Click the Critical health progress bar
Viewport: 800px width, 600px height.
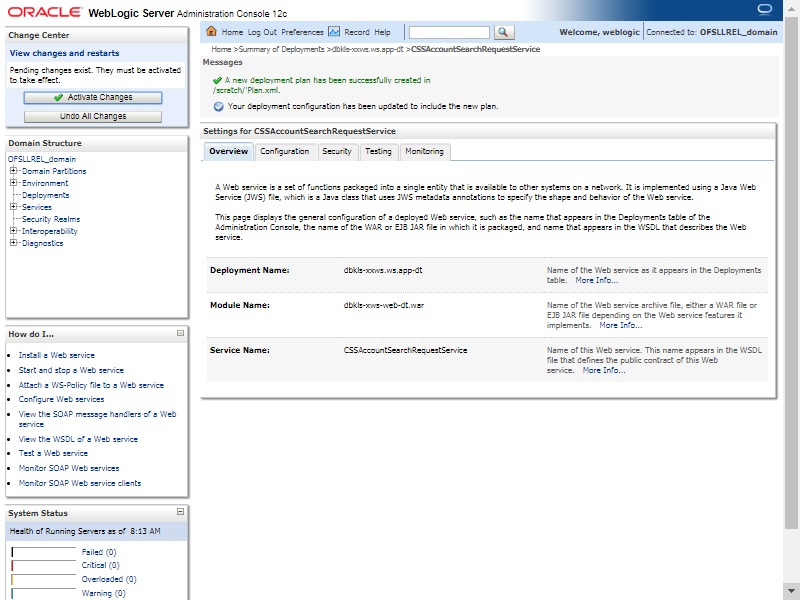pos(43,565)
